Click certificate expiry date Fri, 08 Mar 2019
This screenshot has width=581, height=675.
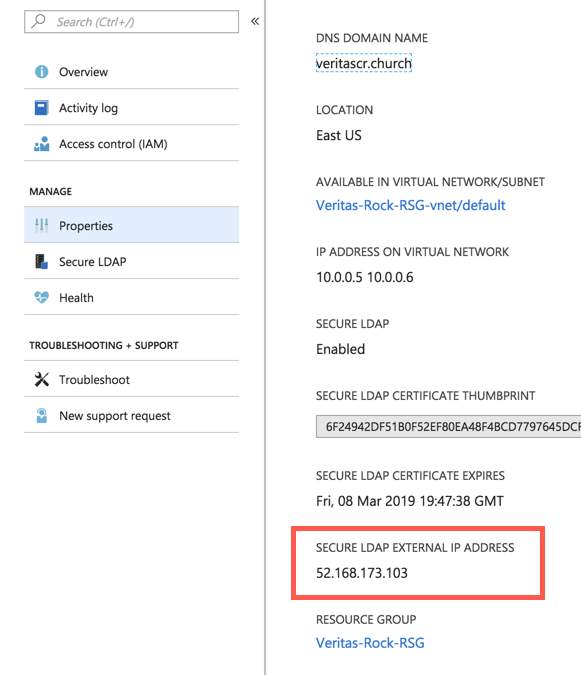[410, 501]
